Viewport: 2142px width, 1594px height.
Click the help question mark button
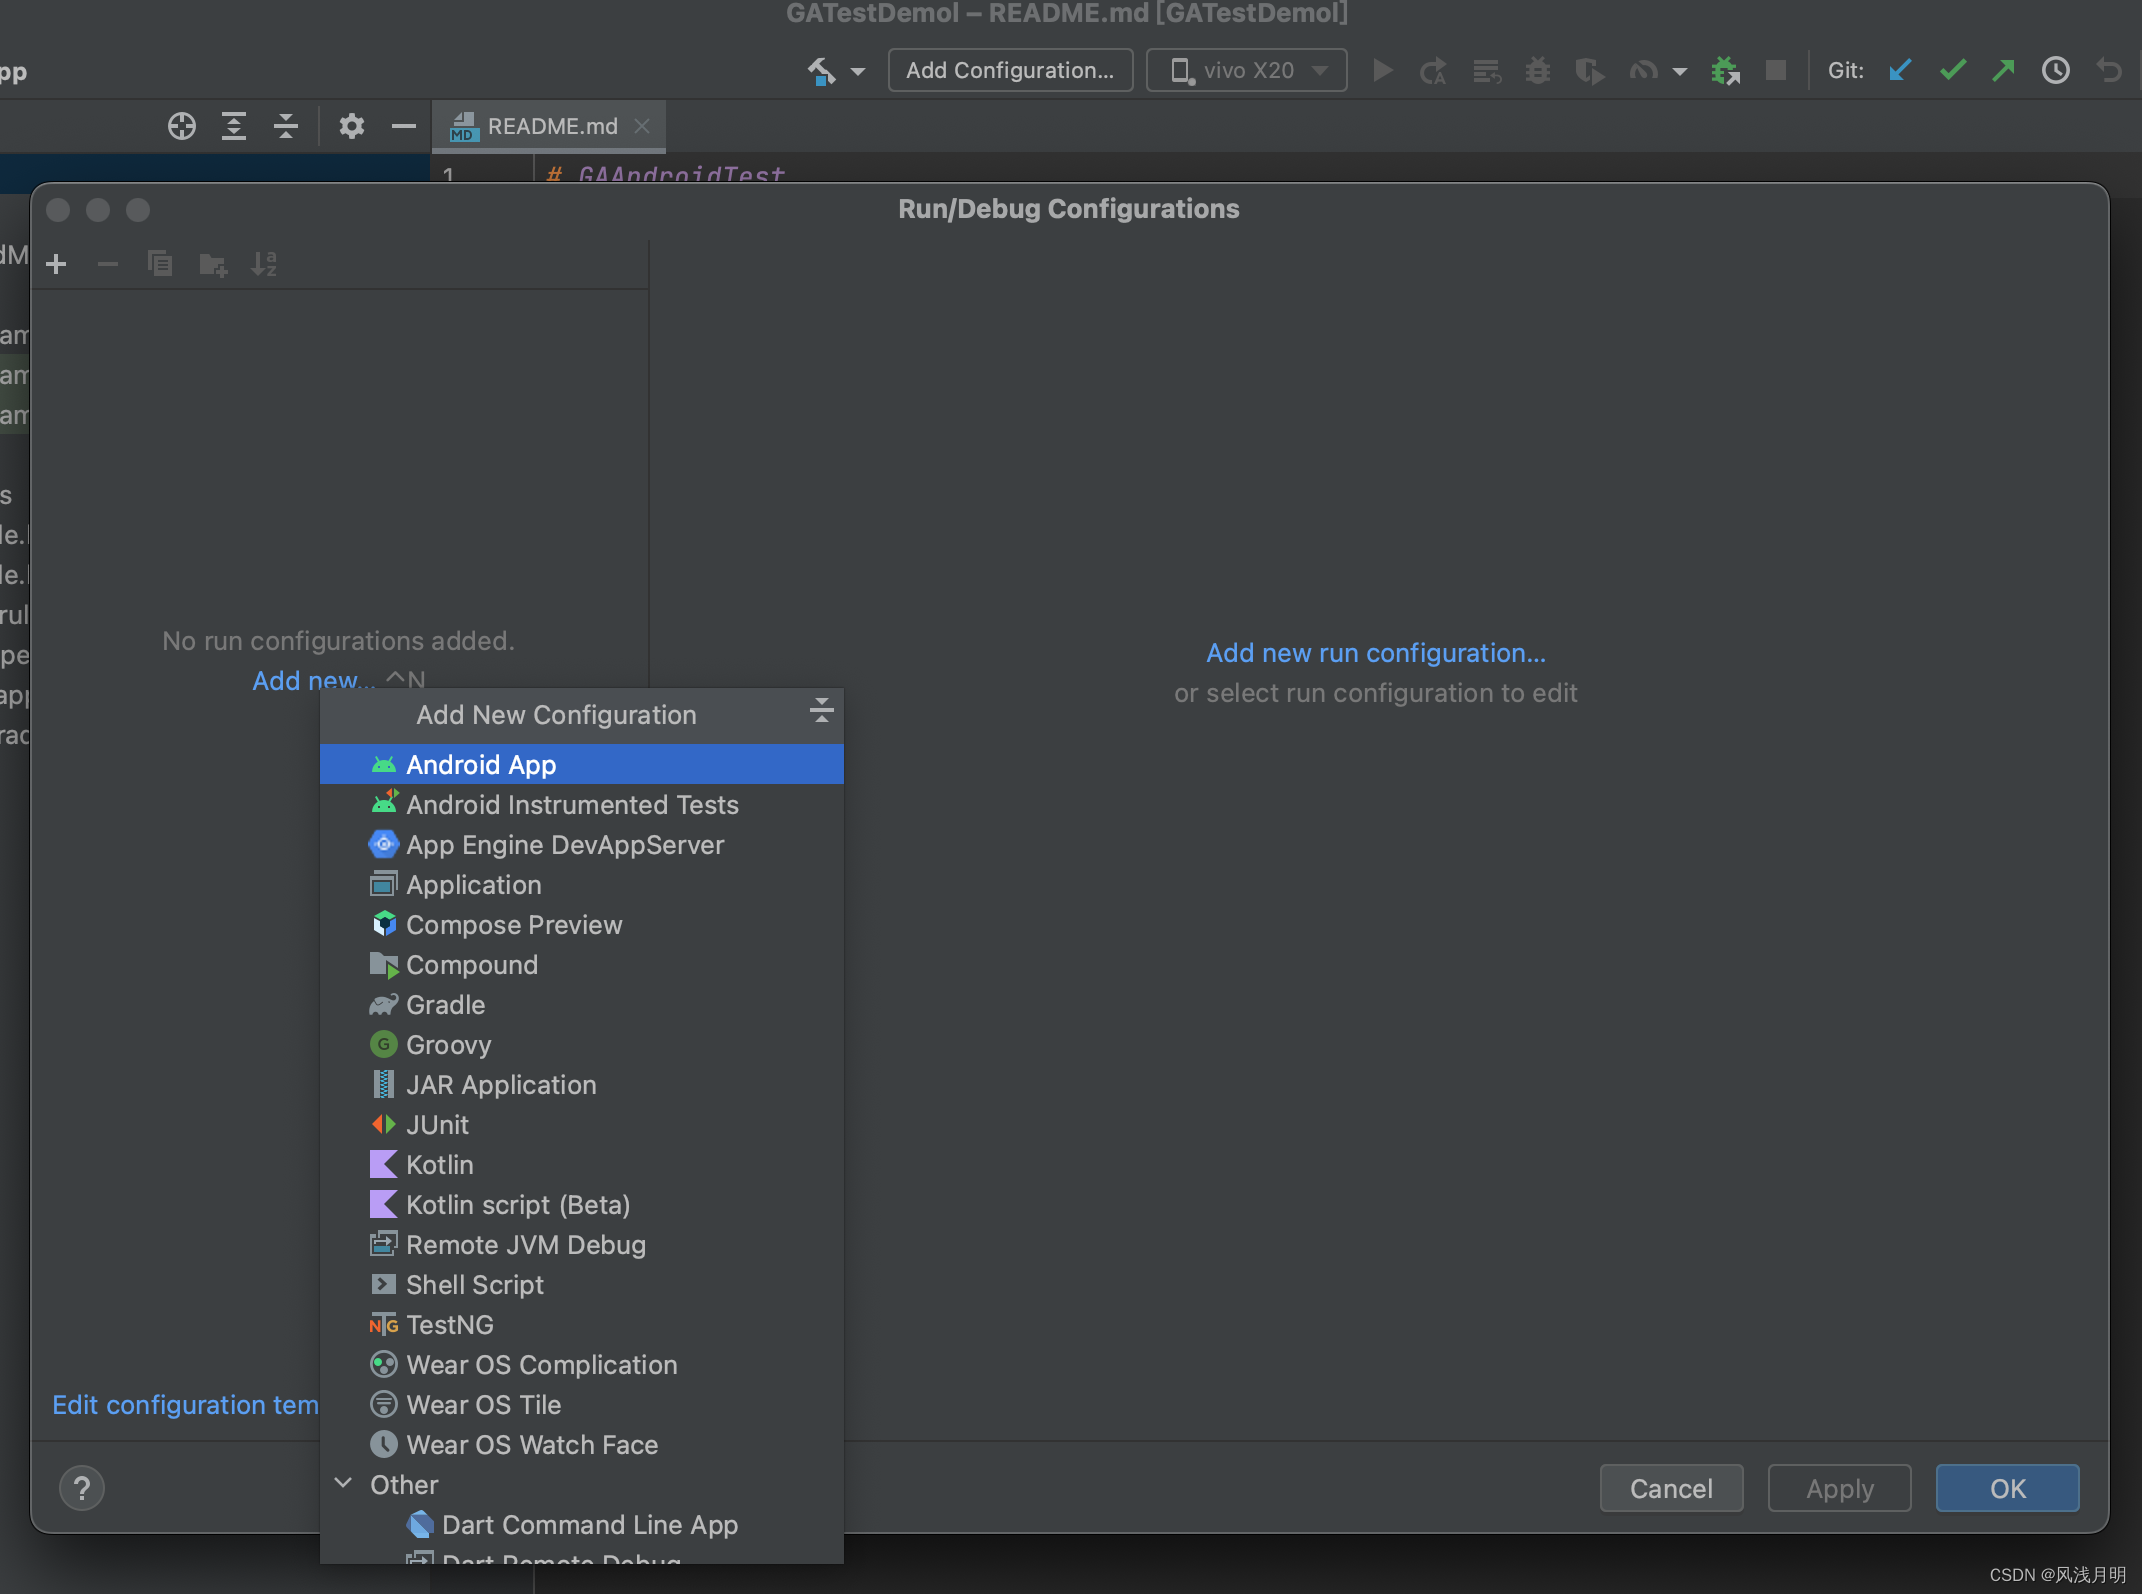(x=82, y=1488)
